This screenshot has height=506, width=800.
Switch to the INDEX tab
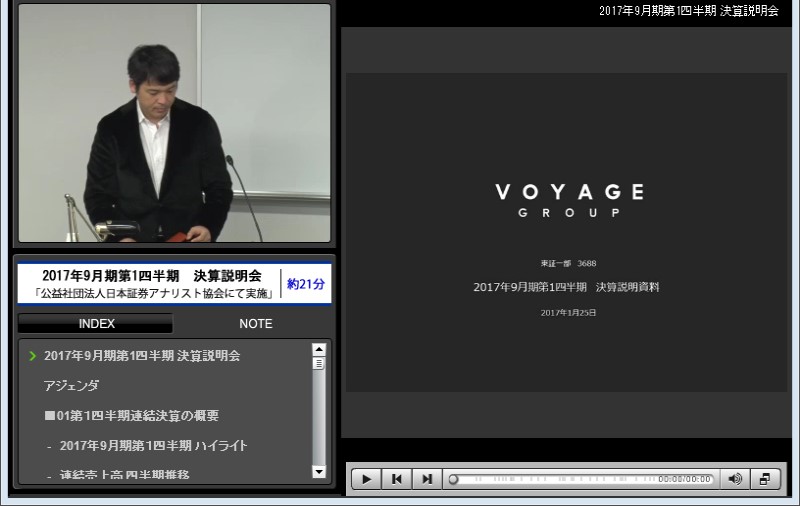pos(96,323)
